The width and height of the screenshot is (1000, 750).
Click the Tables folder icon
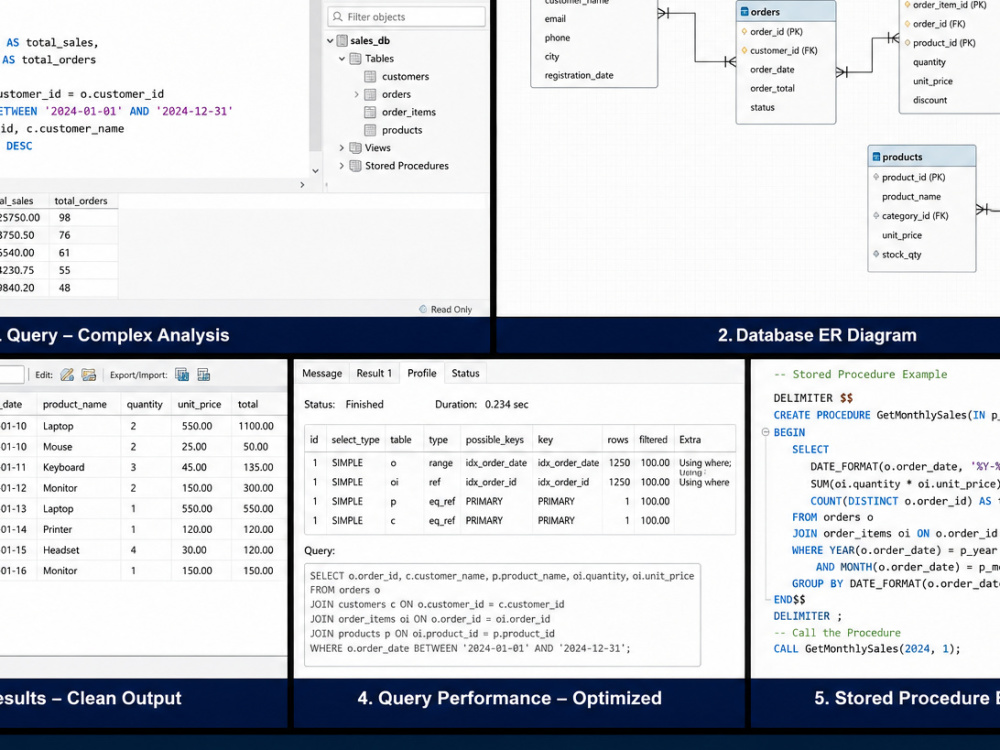356,59
